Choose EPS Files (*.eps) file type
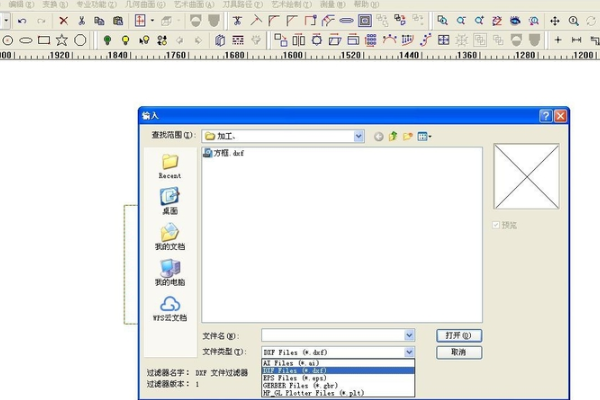The height and width of the screenshot is (400, 600). [x=338, y=378]
